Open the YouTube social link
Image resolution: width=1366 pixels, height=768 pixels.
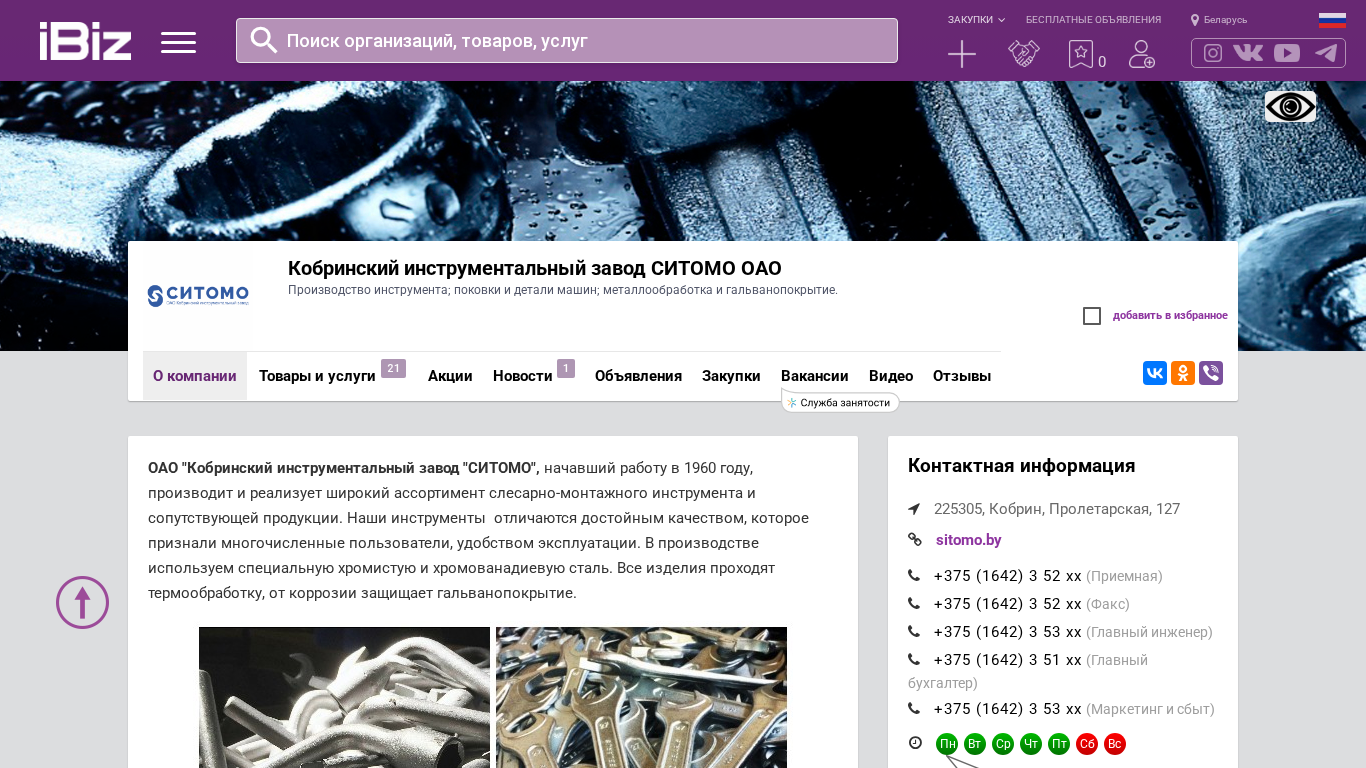click(x=1287, y=53)
